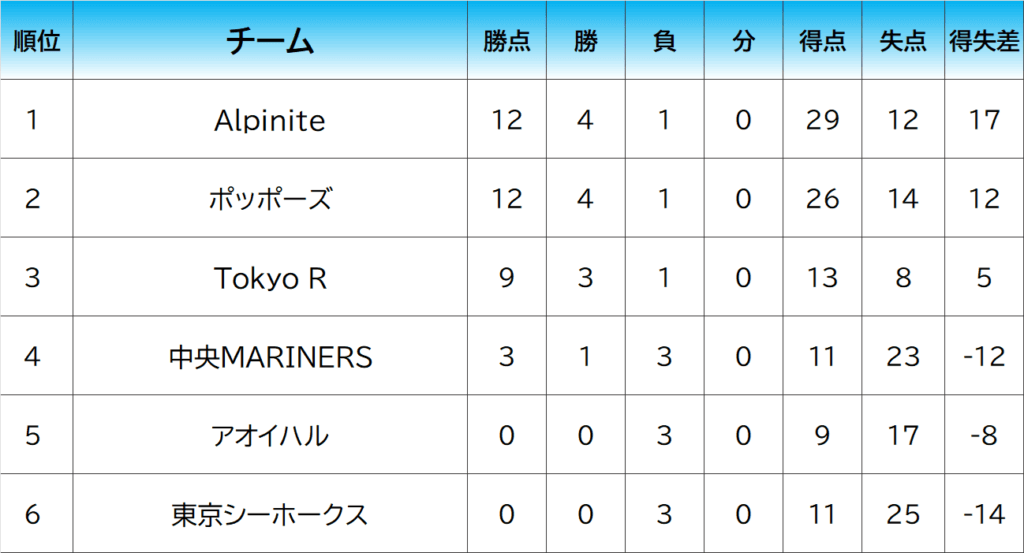Click Tokyo R's points value 9
1024x553 pixels.
[507, 278]
